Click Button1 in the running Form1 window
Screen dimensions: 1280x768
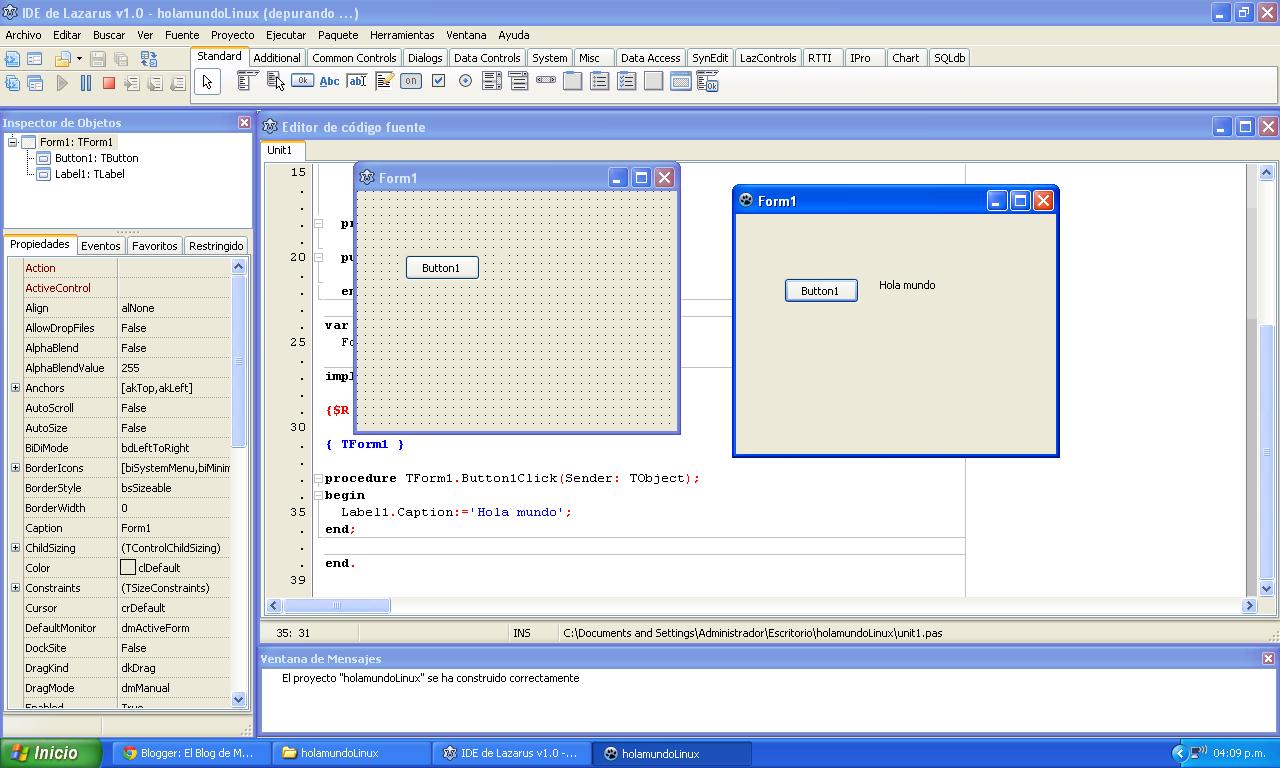(x=821, y=291)
